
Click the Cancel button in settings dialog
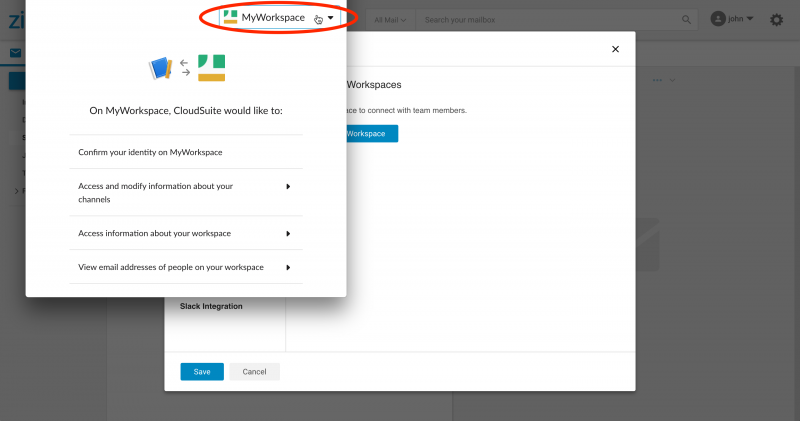(254, 372)
